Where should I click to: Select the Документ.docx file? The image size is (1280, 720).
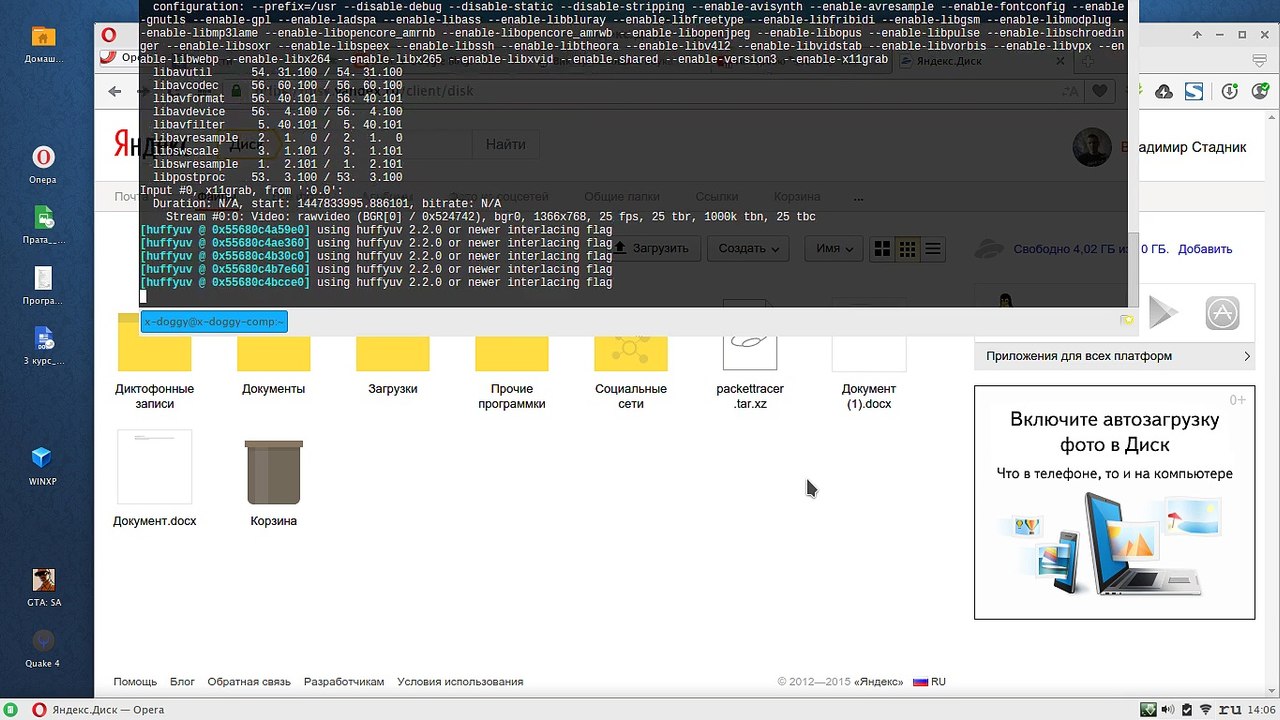pyautogui.click(x=154, y=478)
